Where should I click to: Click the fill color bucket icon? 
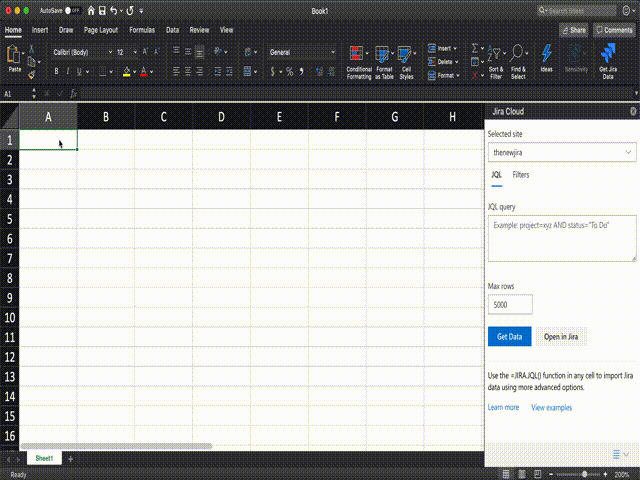127,72
